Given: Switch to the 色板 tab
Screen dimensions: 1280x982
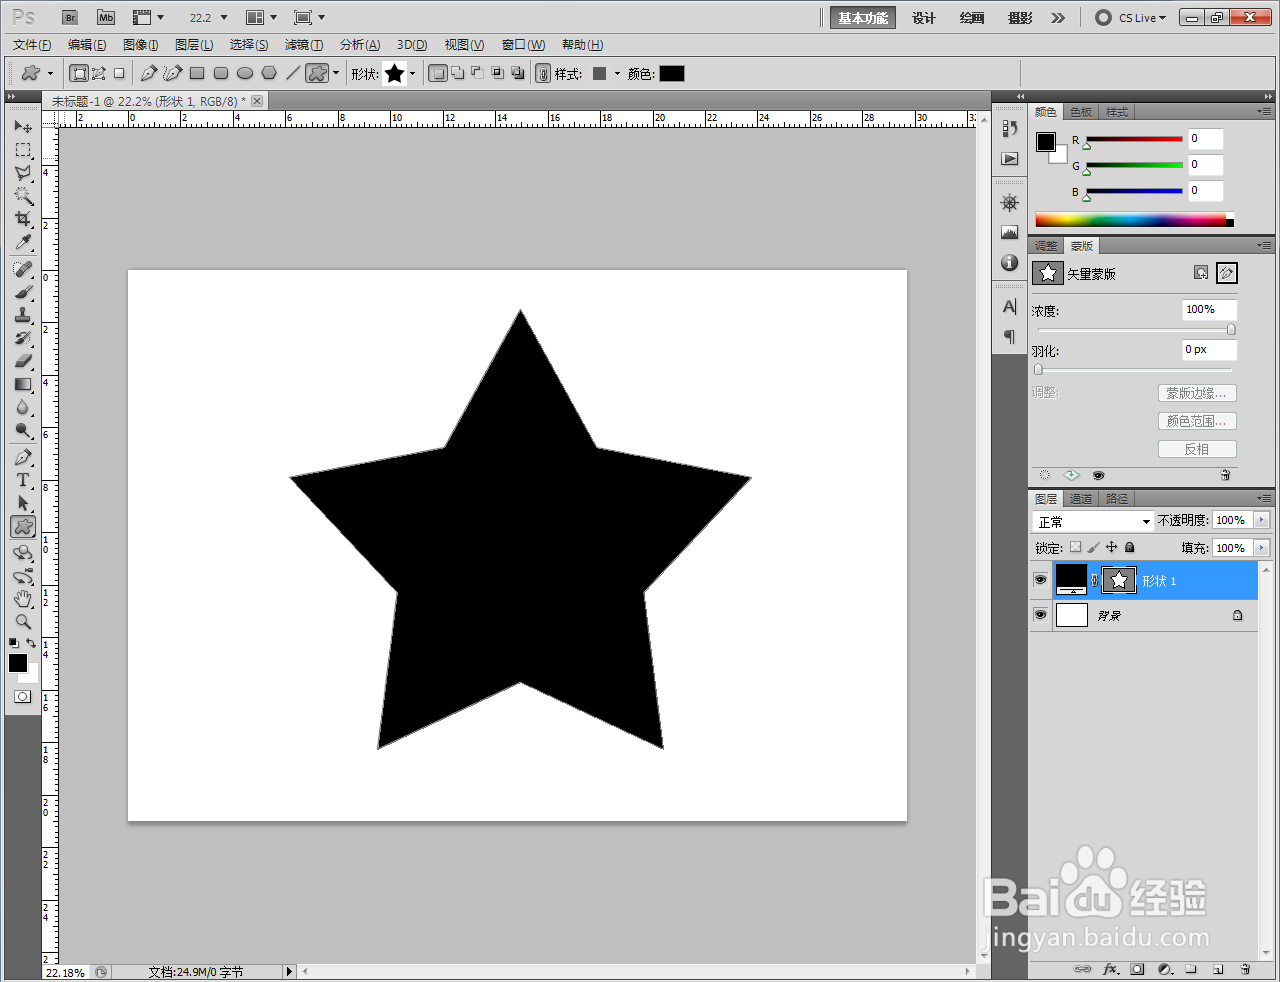Looking at the screenshot, I should pyautogui.click(x=1081, y=112).
